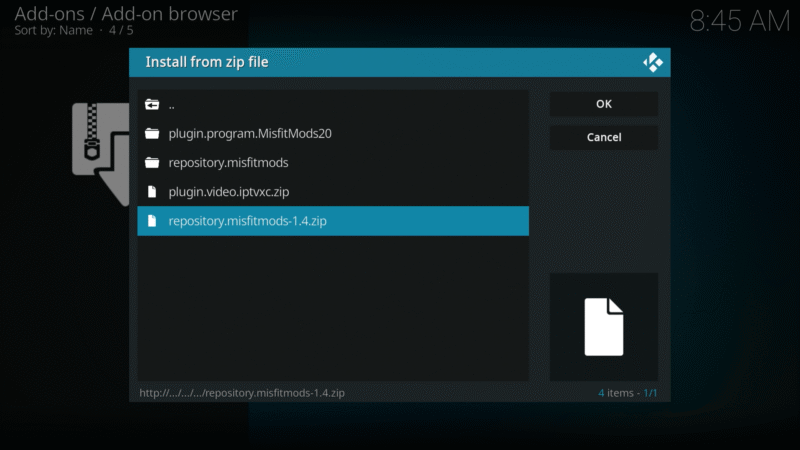Open the repository.misfitmods folder entry
Screen dimensions: 800x450
point(333,163)
